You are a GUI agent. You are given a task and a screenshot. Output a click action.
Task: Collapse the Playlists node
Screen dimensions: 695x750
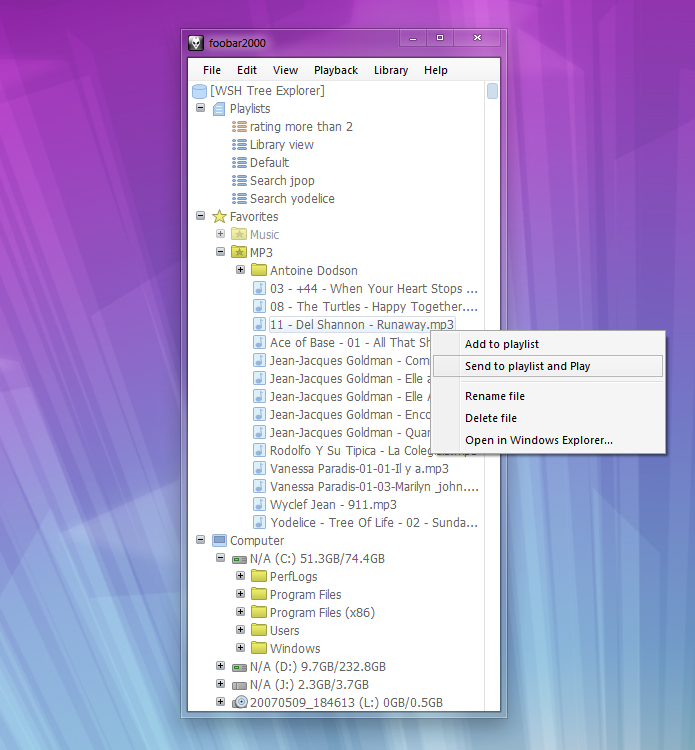[x=200, y=108]
